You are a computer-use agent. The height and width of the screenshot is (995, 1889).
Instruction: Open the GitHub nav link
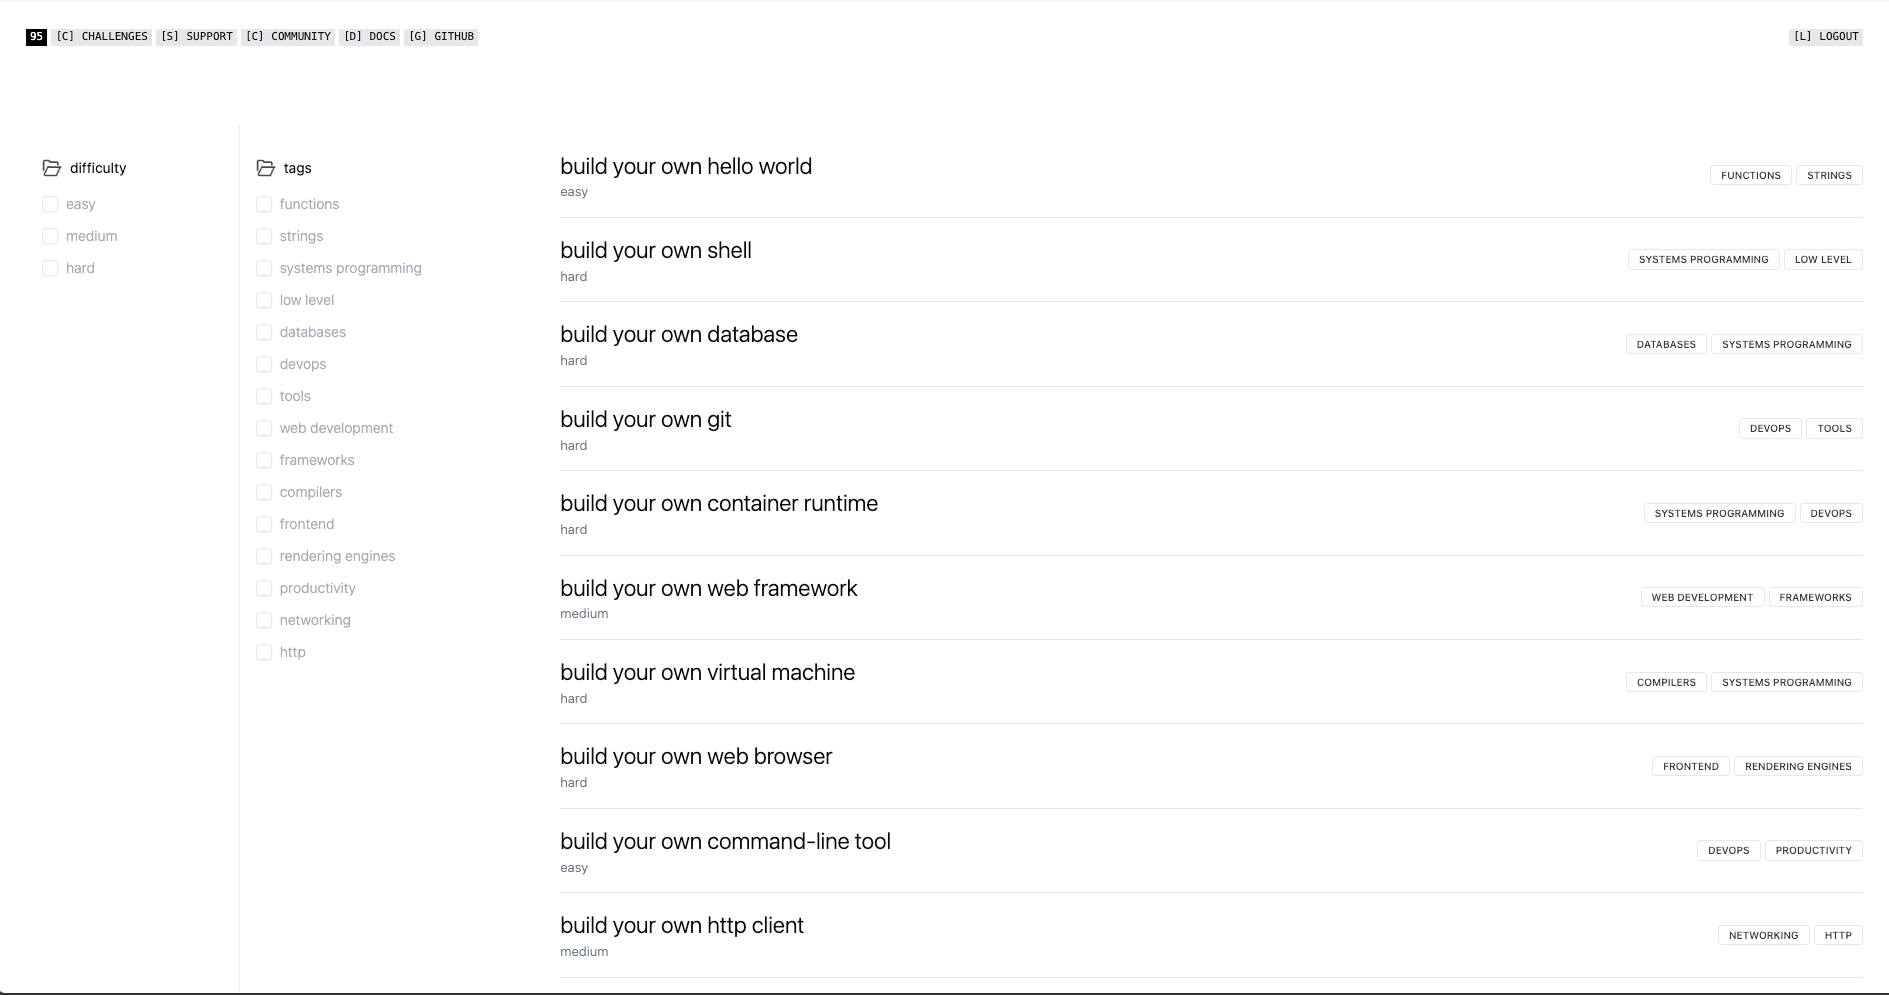[441, 37]
